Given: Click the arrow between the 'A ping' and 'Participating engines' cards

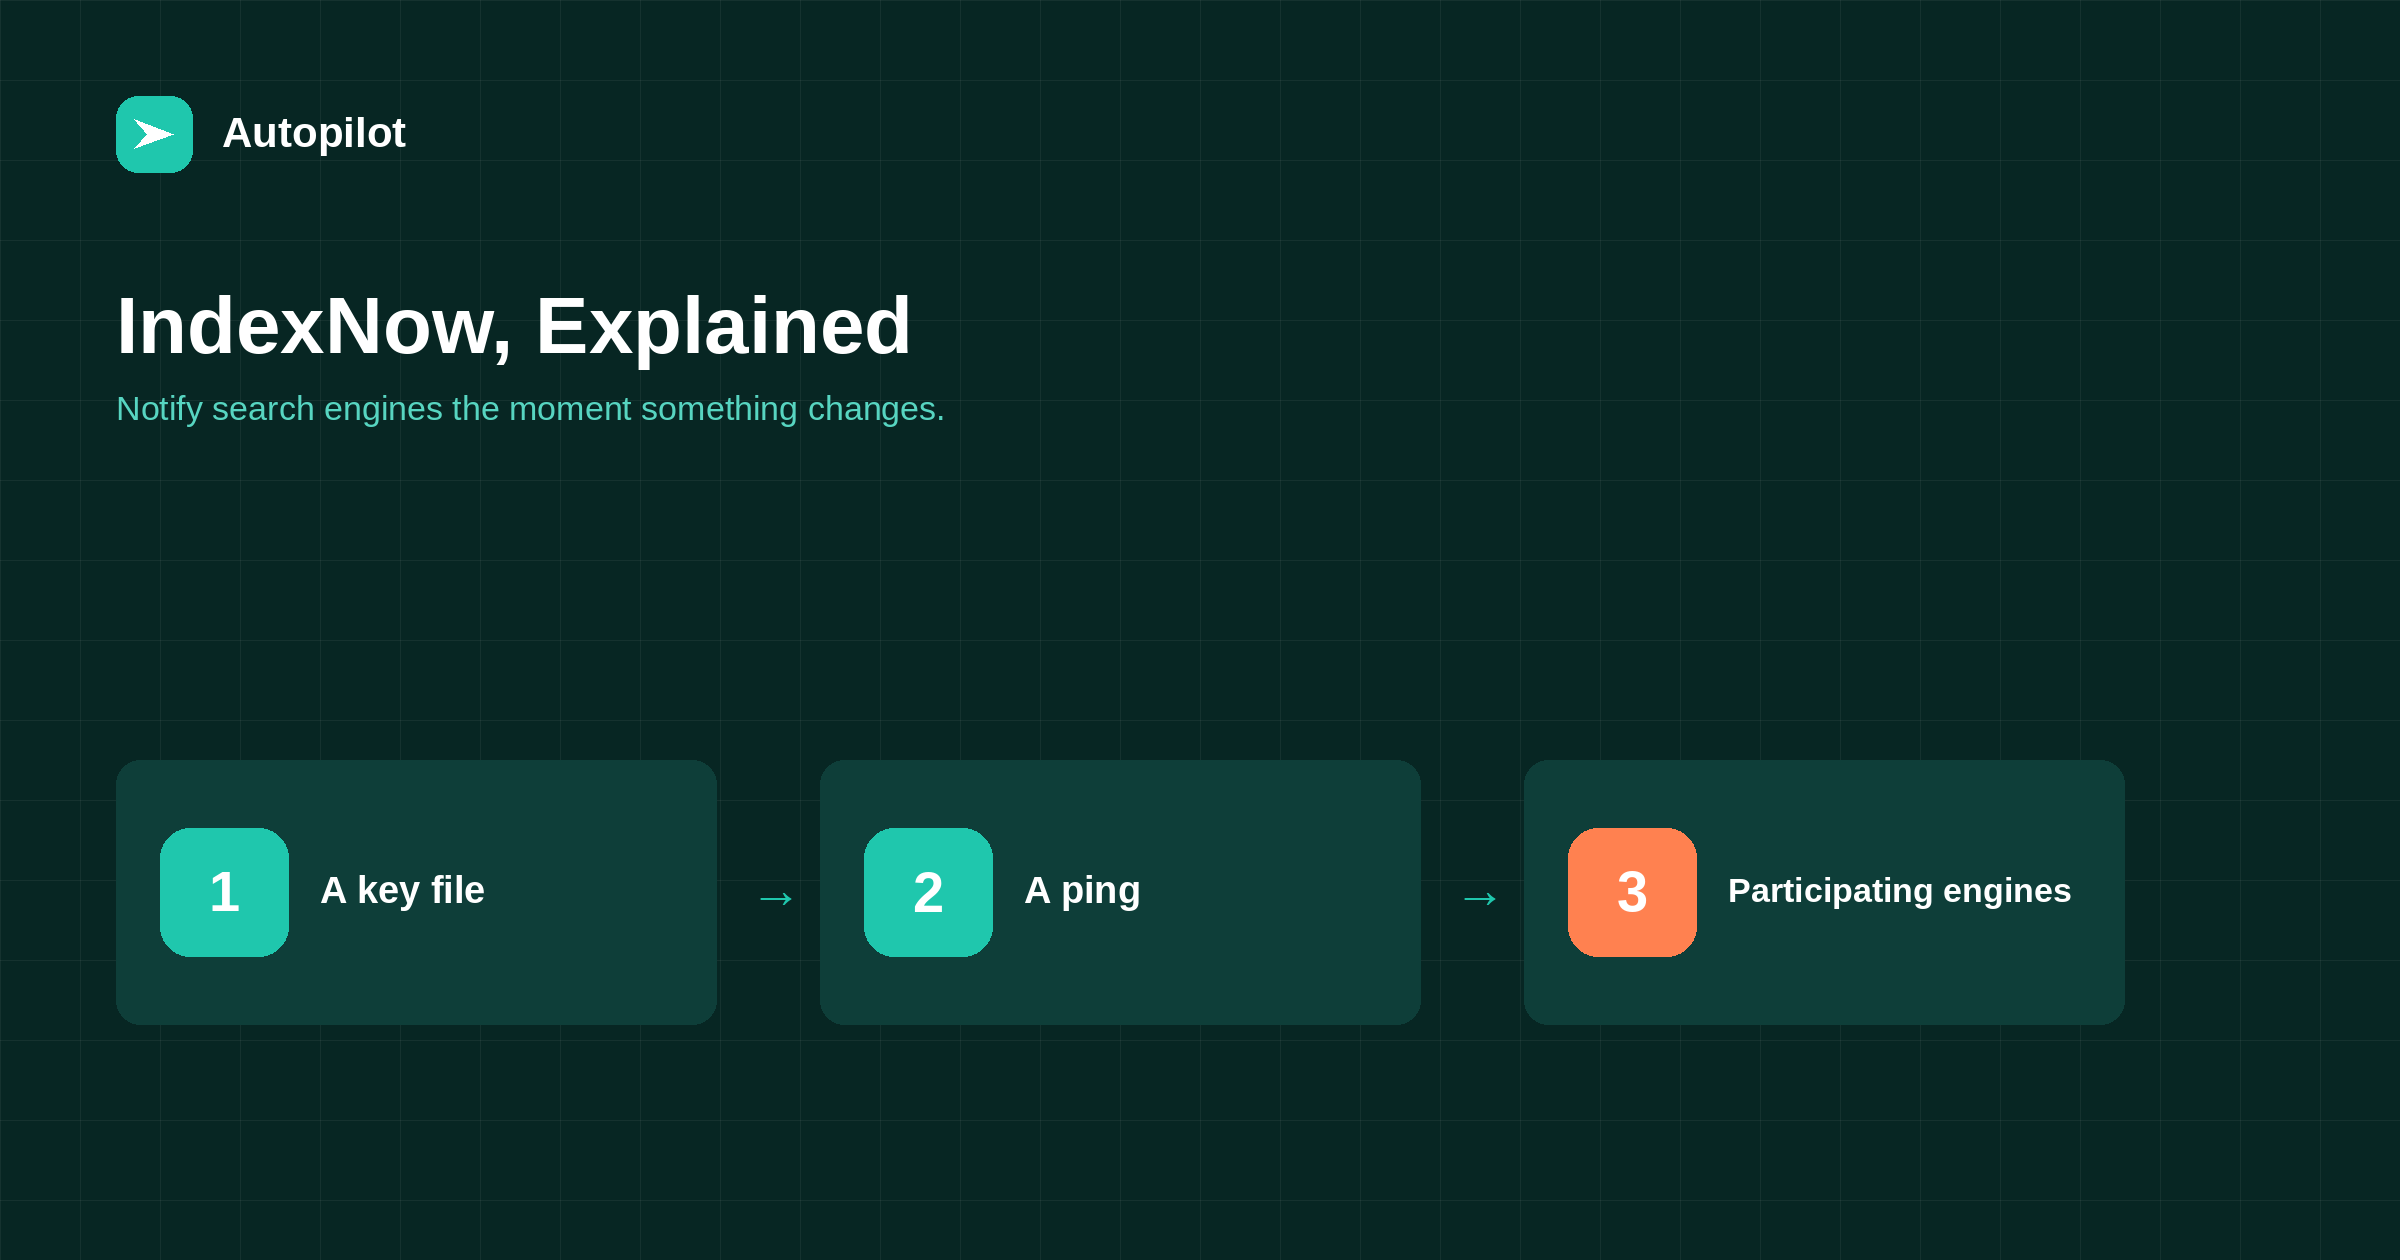Looking at the screenshot, I should 1480,898.
